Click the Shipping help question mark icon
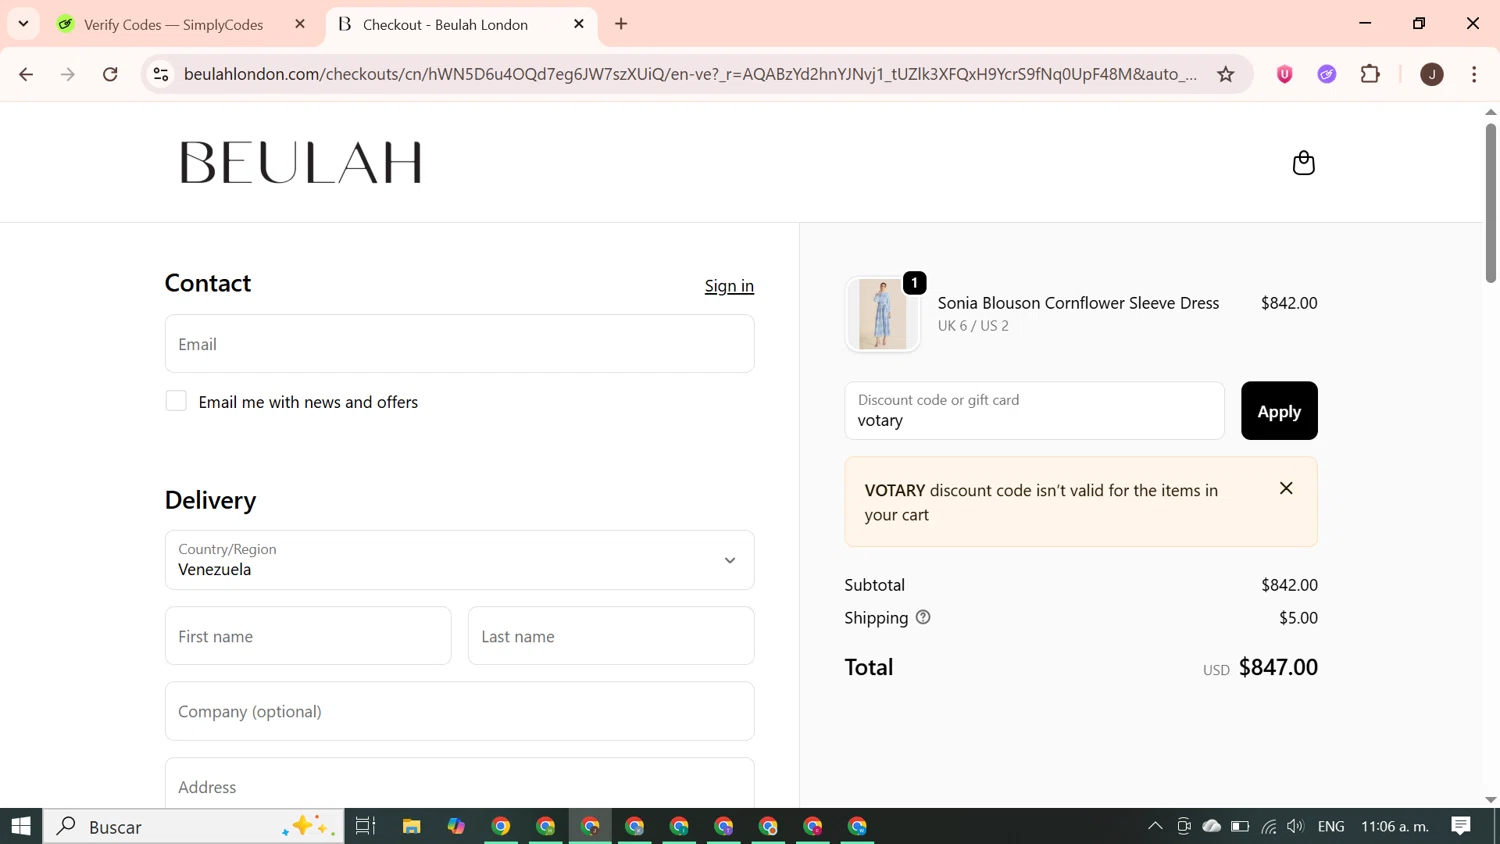 click(923, 617)
